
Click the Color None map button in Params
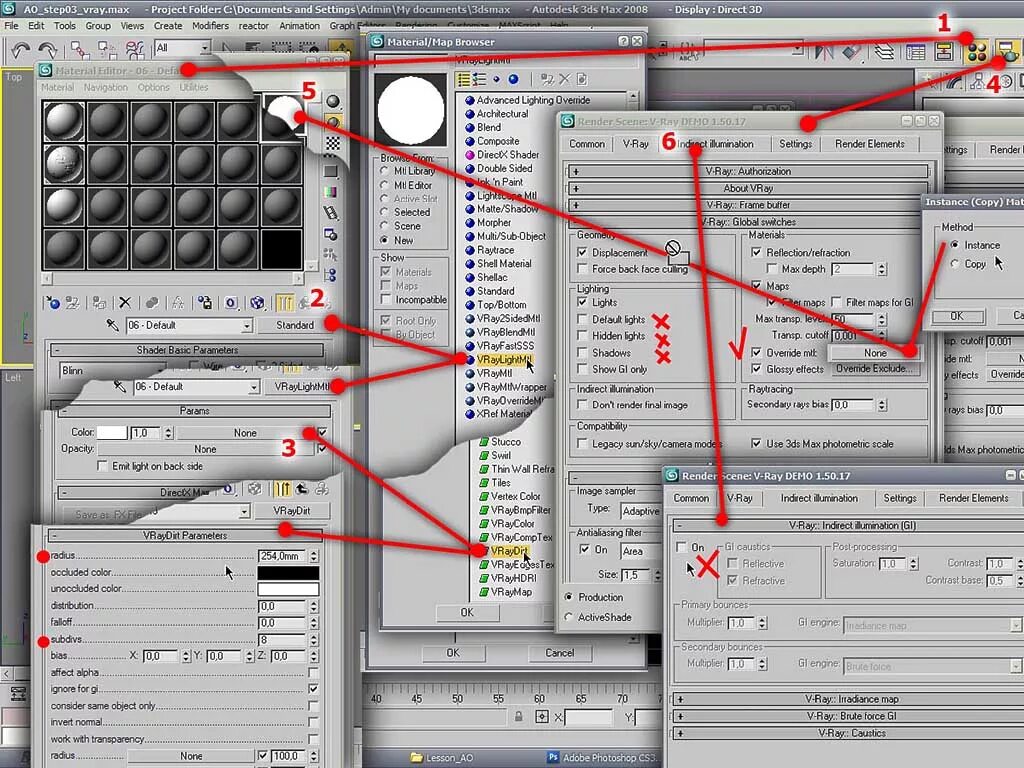[245, 433]
